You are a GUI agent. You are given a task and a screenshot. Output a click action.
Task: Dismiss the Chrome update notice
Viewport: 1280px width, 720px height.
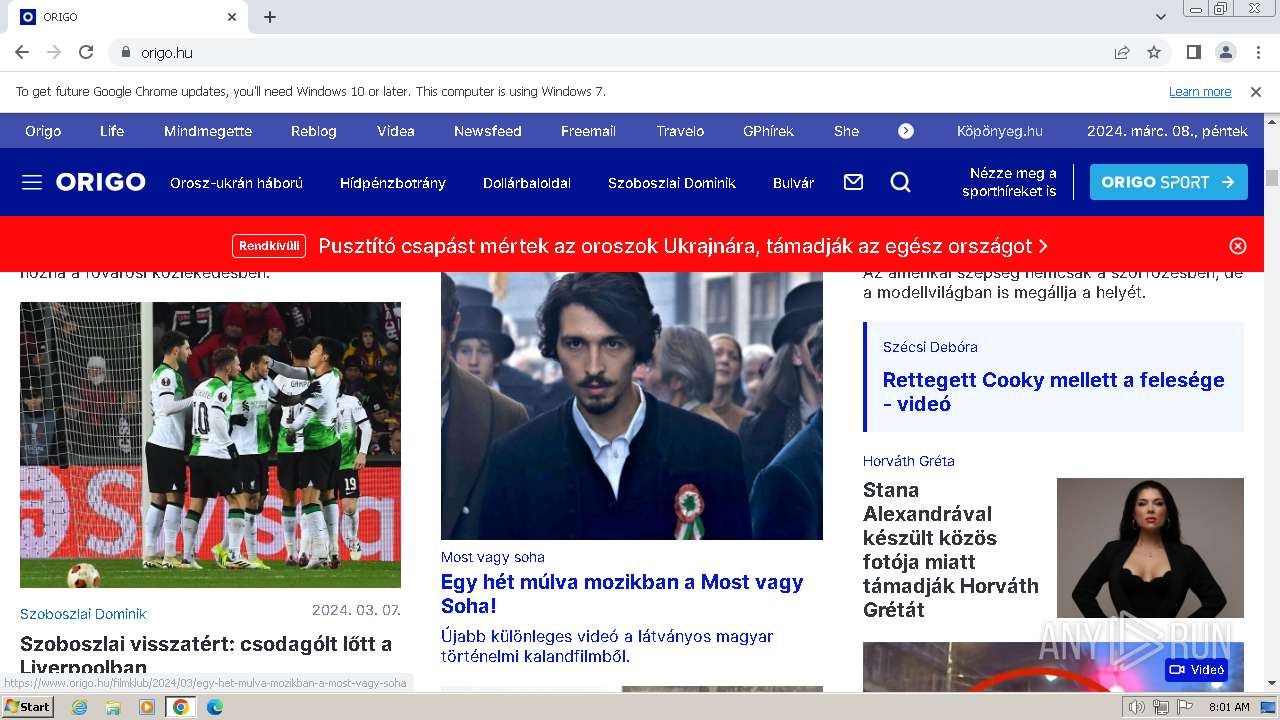point(1256,92)
